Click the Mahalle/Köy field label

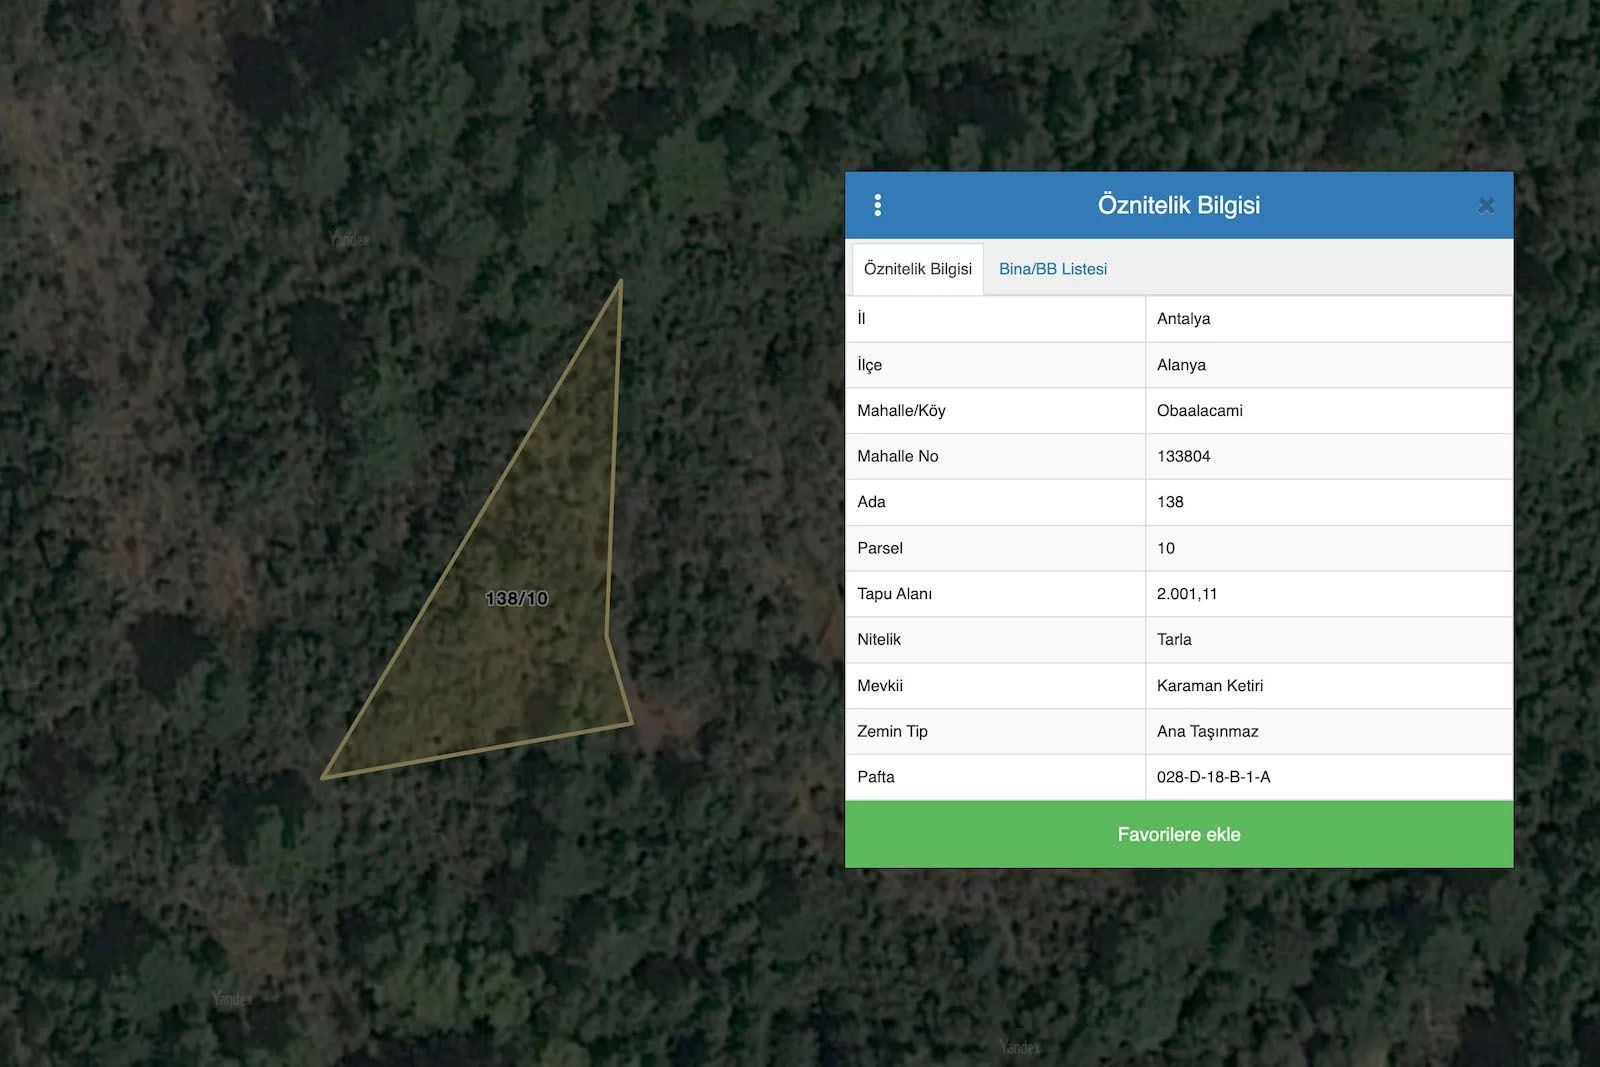(901, 411)
